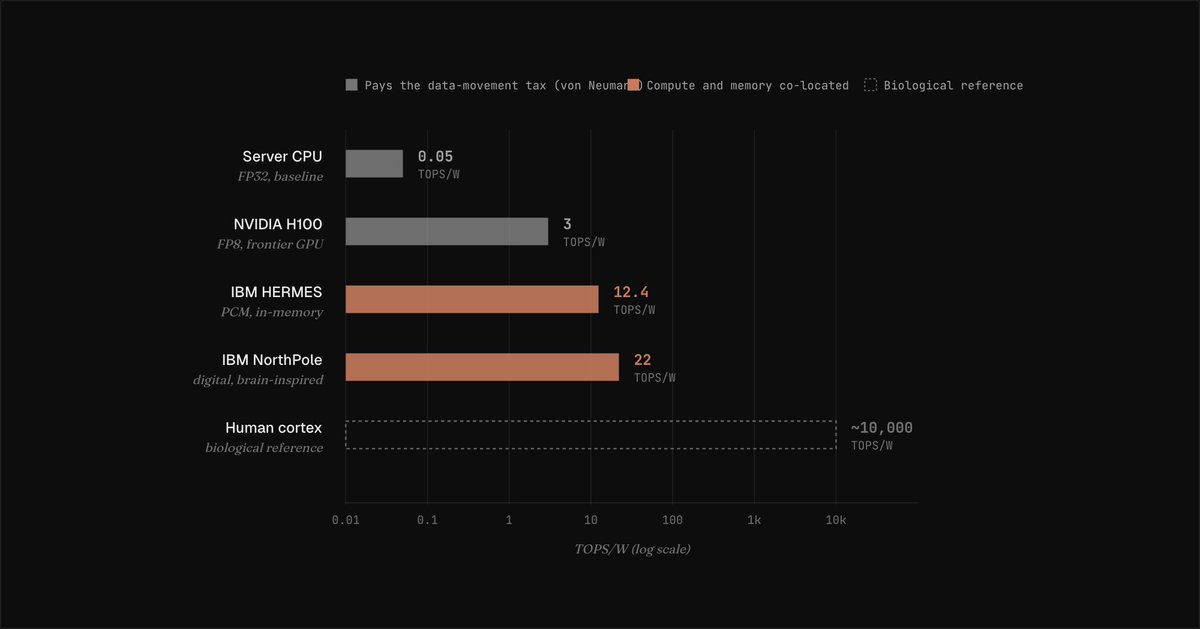Screen dimensions: 1200x629
Task: Click TOPS/W unit under the 0.05 value
Action: (439, 174)
